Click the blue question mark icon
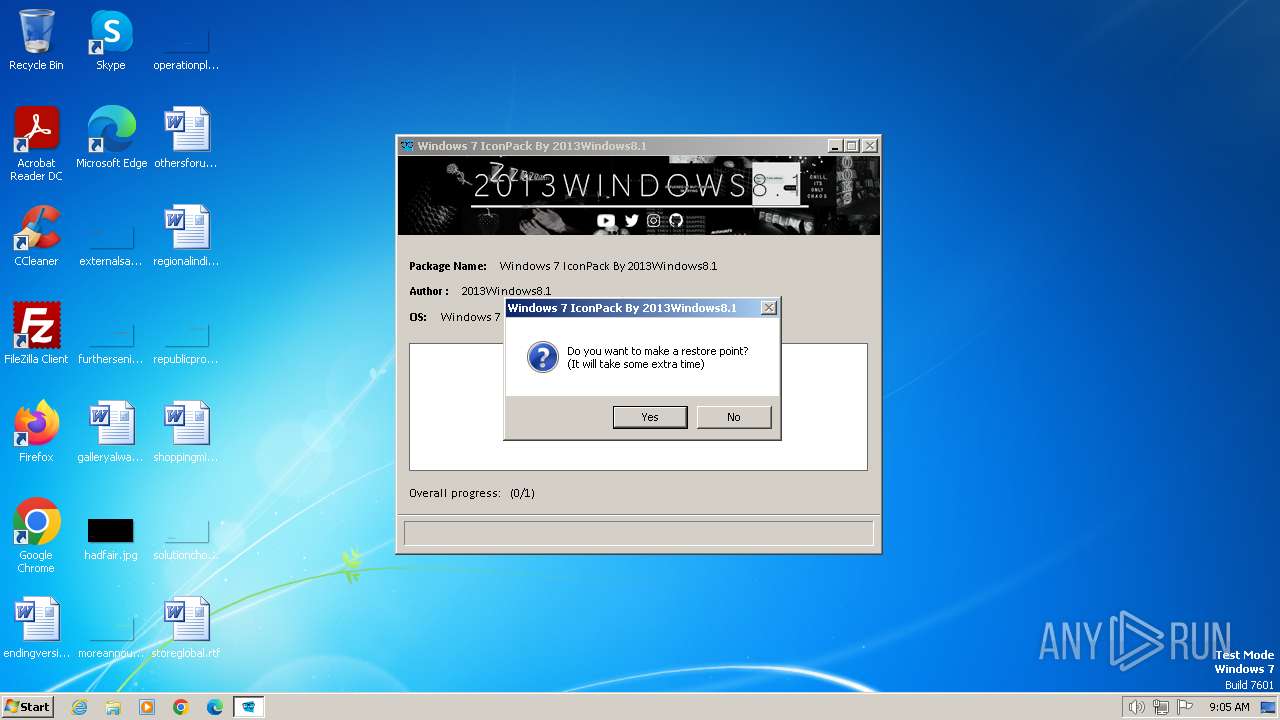This screenshot has width=1280, height=720. point(542,357)
